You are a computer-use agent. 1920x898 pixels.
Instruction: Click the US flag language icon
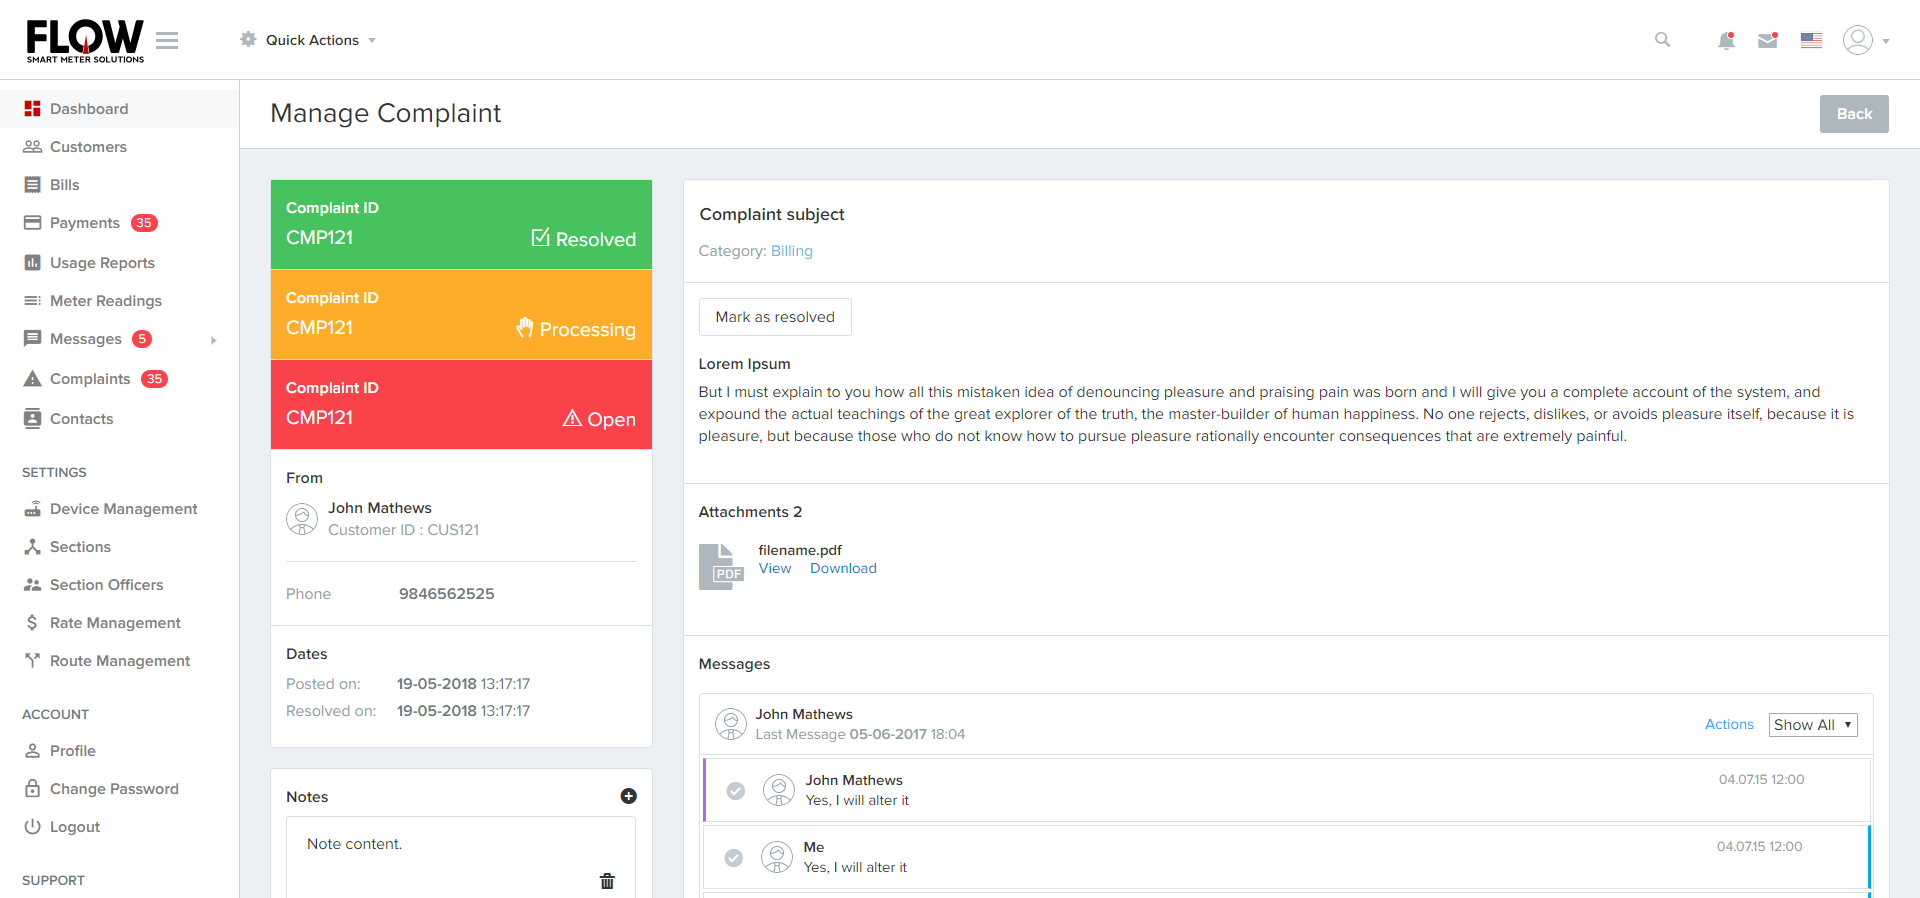coord(1811,41)
